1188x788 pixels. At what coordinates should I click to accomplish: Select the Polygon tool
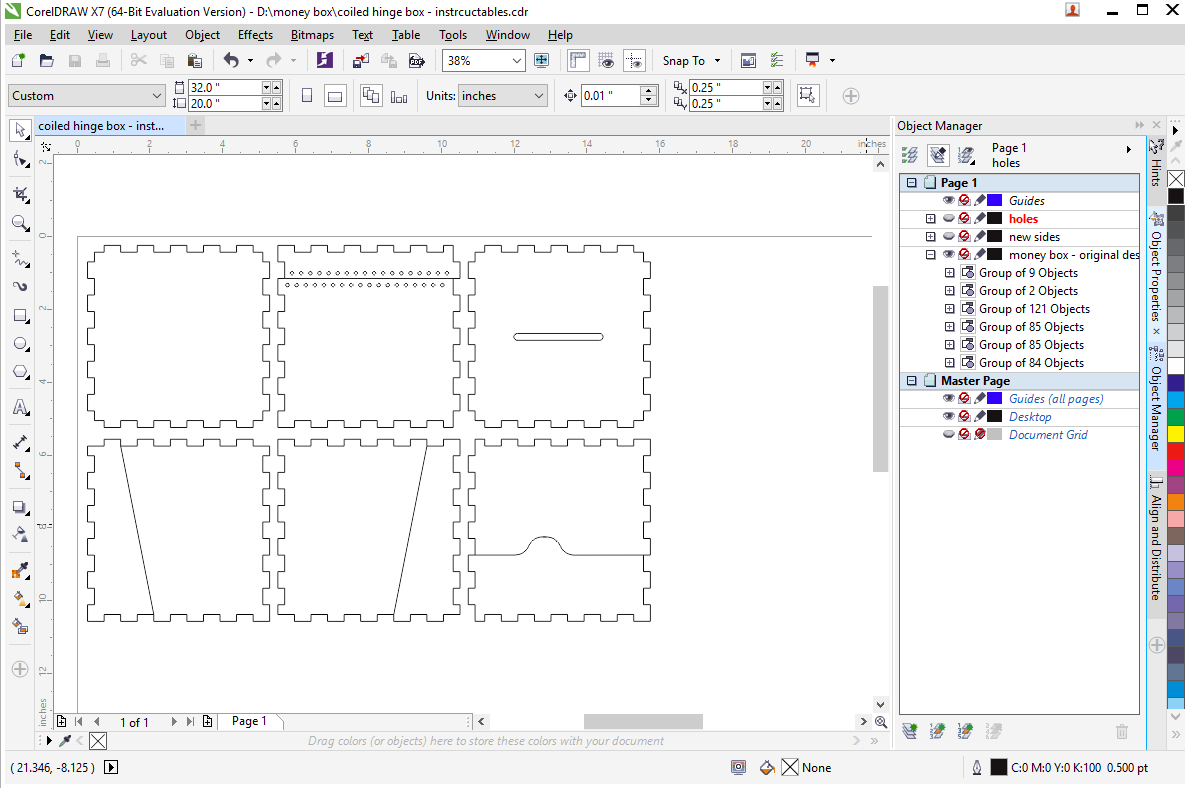point(20,372)
